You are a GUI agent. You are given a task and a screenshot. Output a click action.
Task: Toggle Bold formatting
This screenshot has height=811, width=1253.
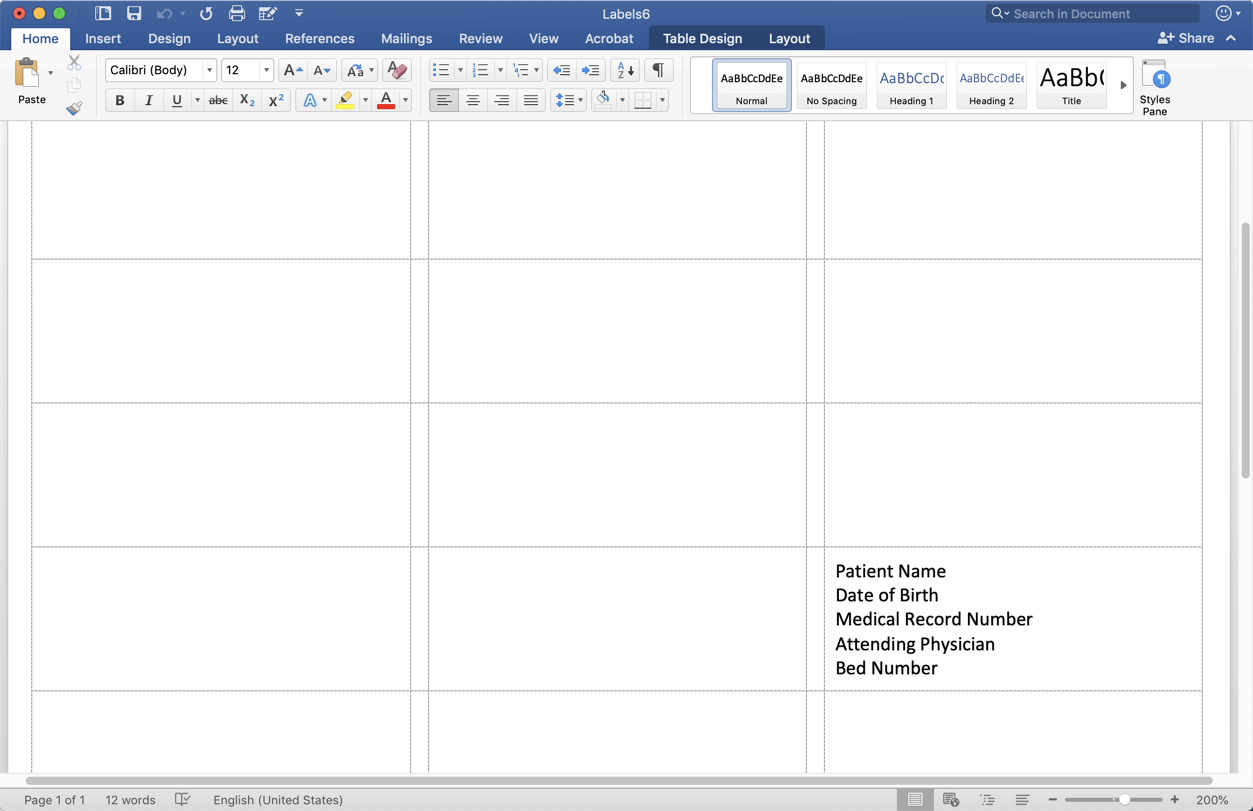coord(120,100)
